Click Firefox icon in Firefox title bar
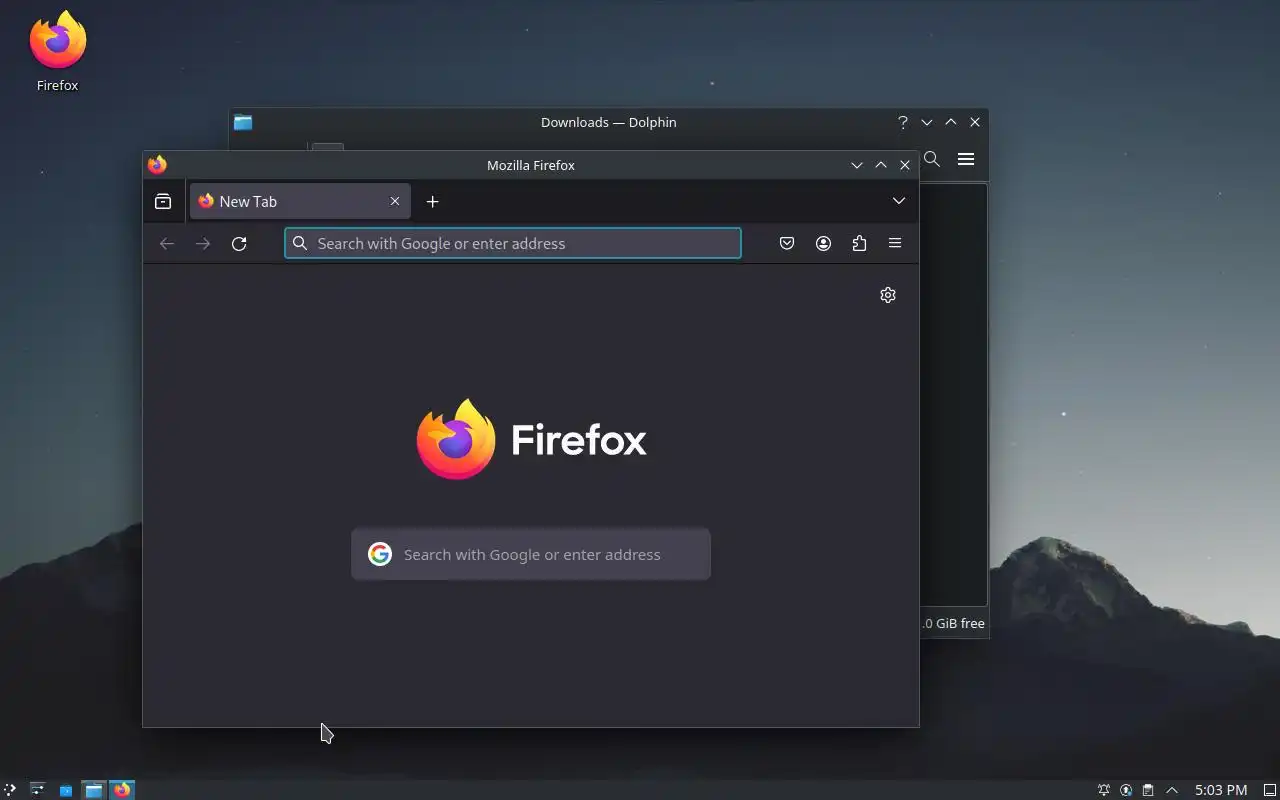The image size is (1280, 800). (157, 165)
